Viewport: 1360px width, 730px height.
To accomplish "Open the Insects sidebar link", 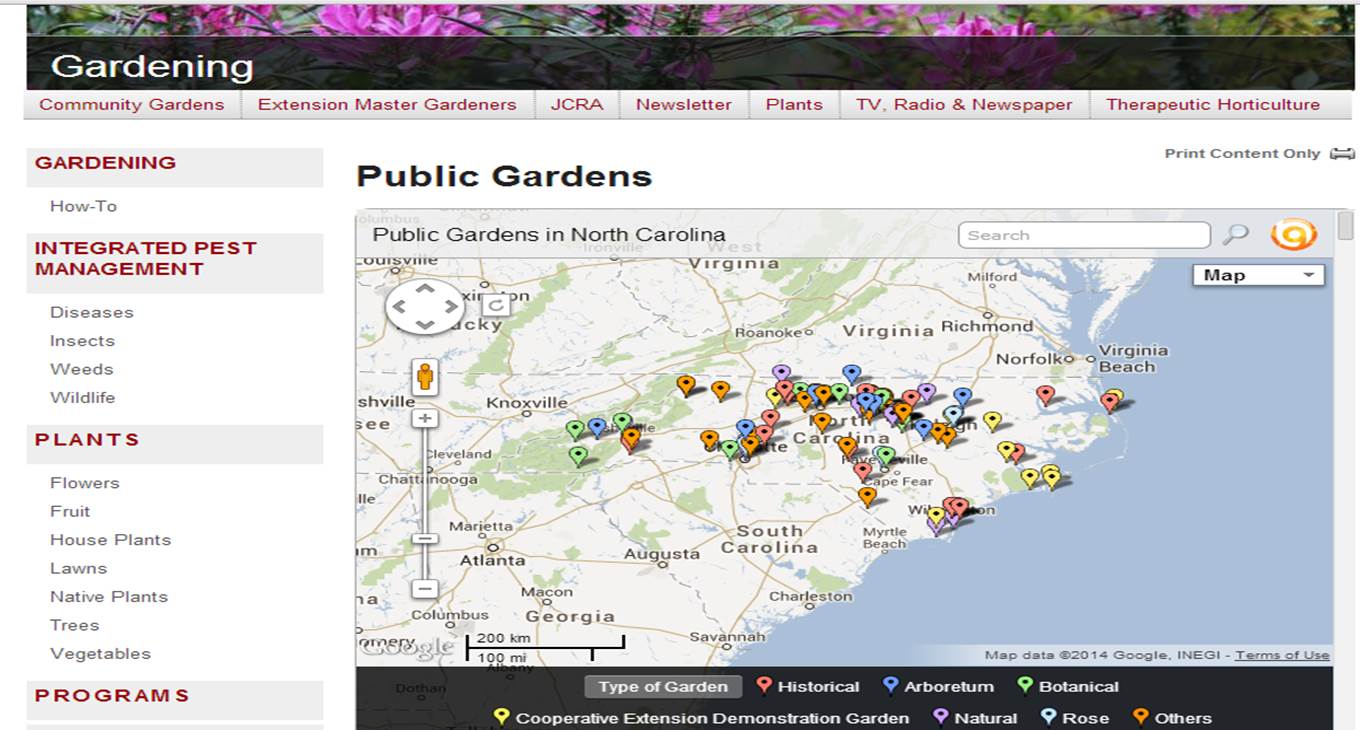I will coord(82,341).
